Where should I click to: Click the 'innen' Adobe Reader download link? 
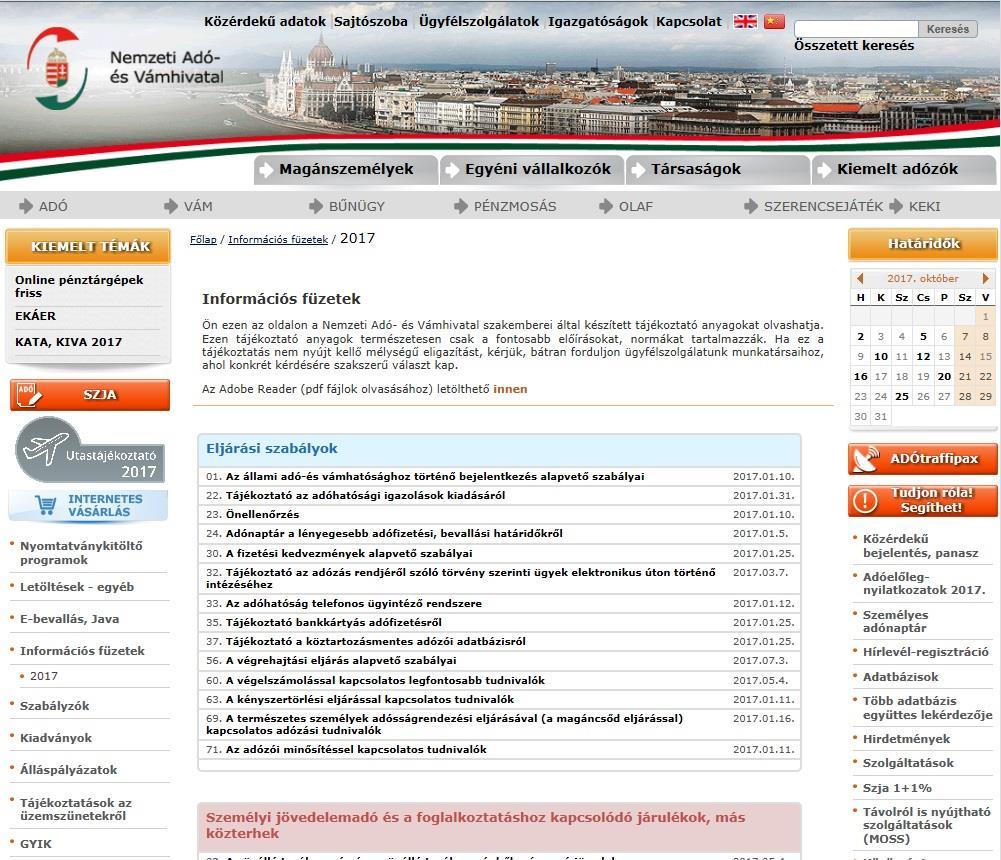pyautogui.click(x=510, y=389)
